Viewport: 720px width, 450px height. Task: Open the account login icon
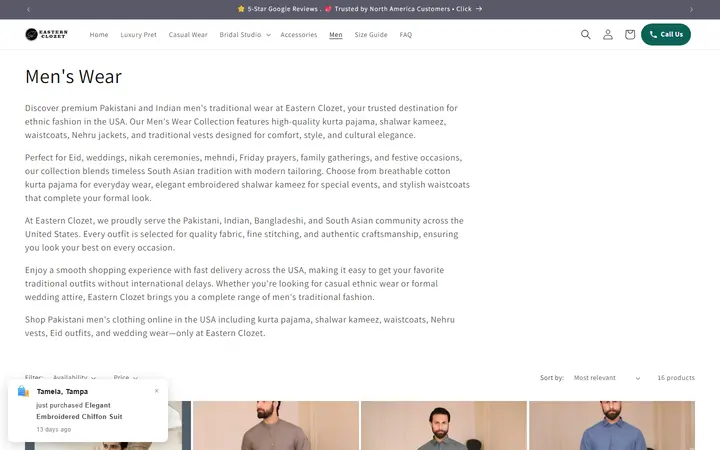click(608, 34)
